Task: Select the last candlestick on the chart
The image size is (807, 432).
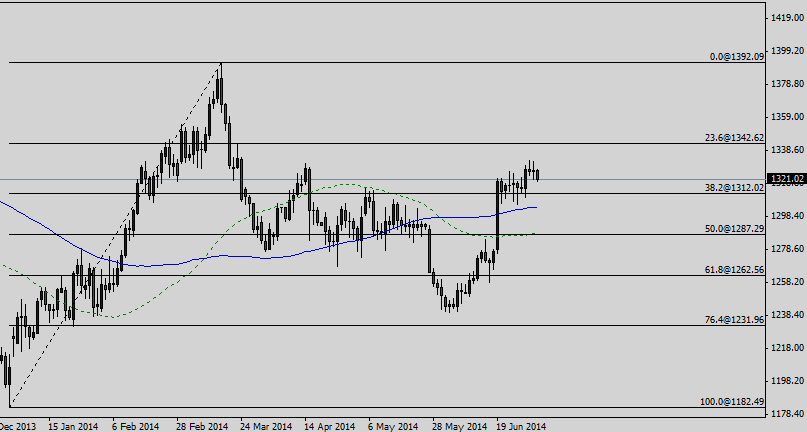Action: coord(538,175)
